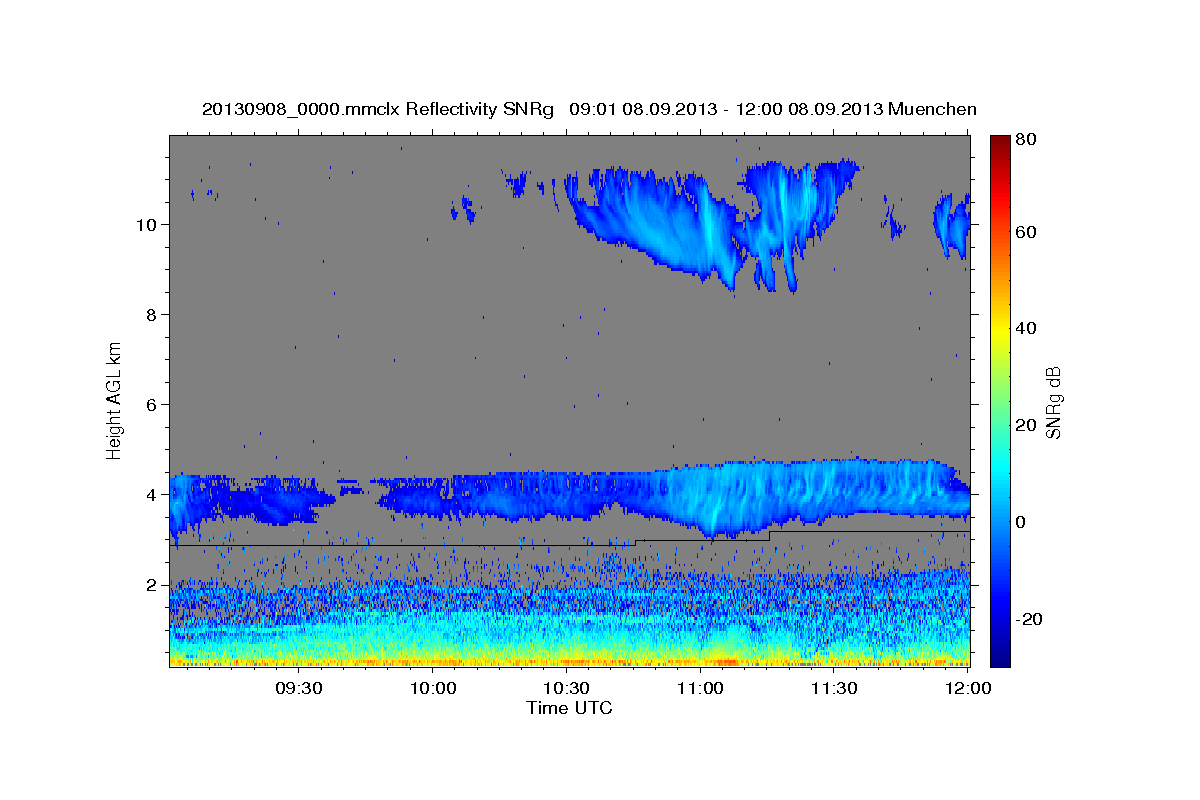Pick the yellow region of the colorbar
1200x800 pixels.
tap(999, 330)
